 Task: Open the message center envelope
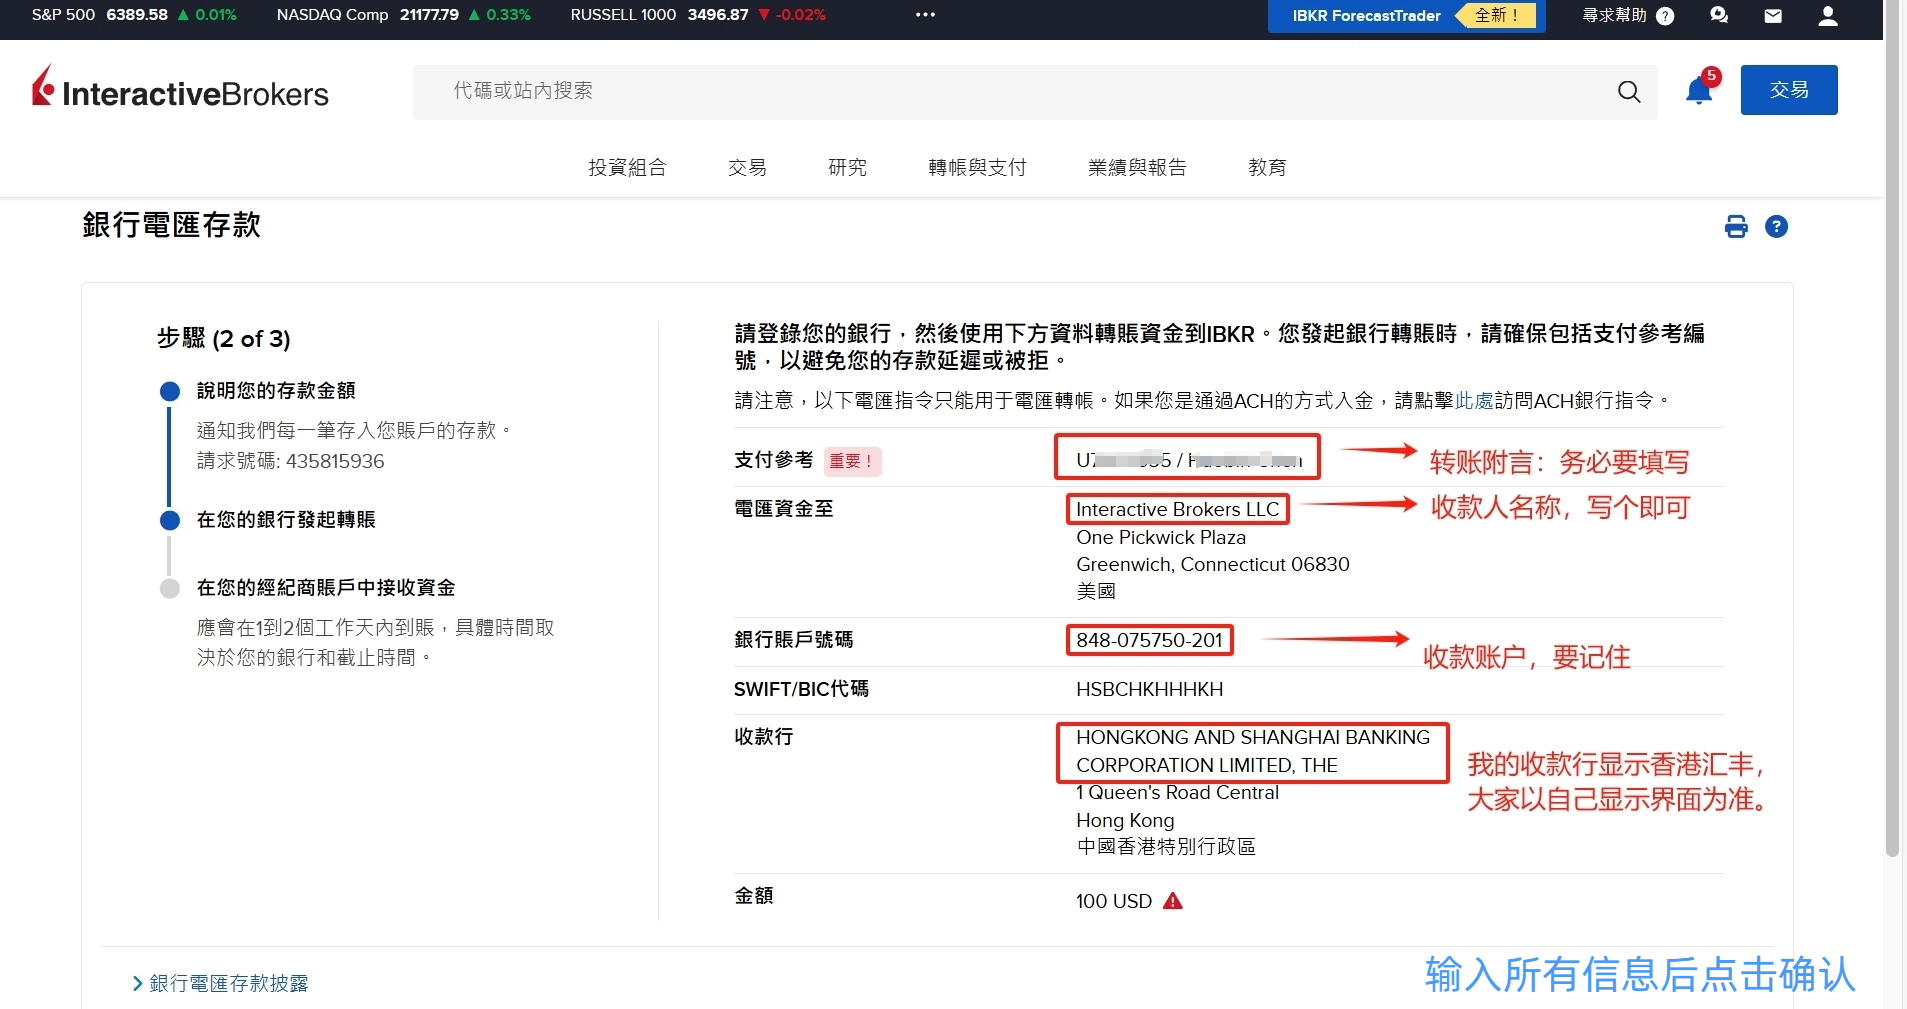pos(1773,15)
